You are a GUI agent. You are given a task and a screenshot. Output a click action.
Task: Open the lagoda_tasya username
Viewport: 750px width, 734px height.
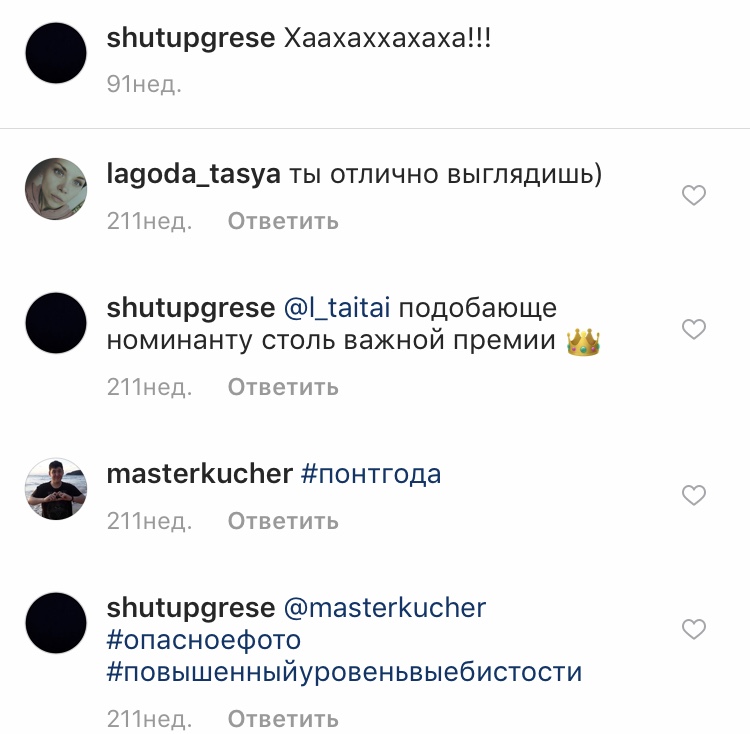pyautogui.click(x=193, y=174)
